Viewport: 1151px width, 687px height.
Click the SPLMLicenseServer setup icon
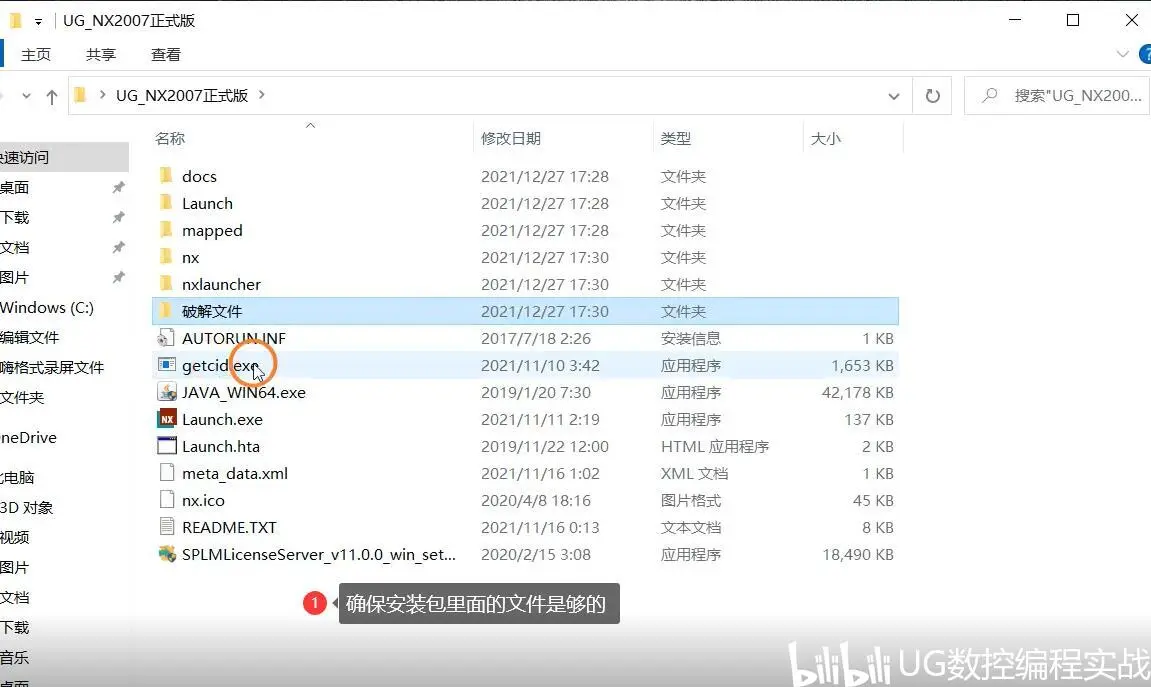(167, 554)
